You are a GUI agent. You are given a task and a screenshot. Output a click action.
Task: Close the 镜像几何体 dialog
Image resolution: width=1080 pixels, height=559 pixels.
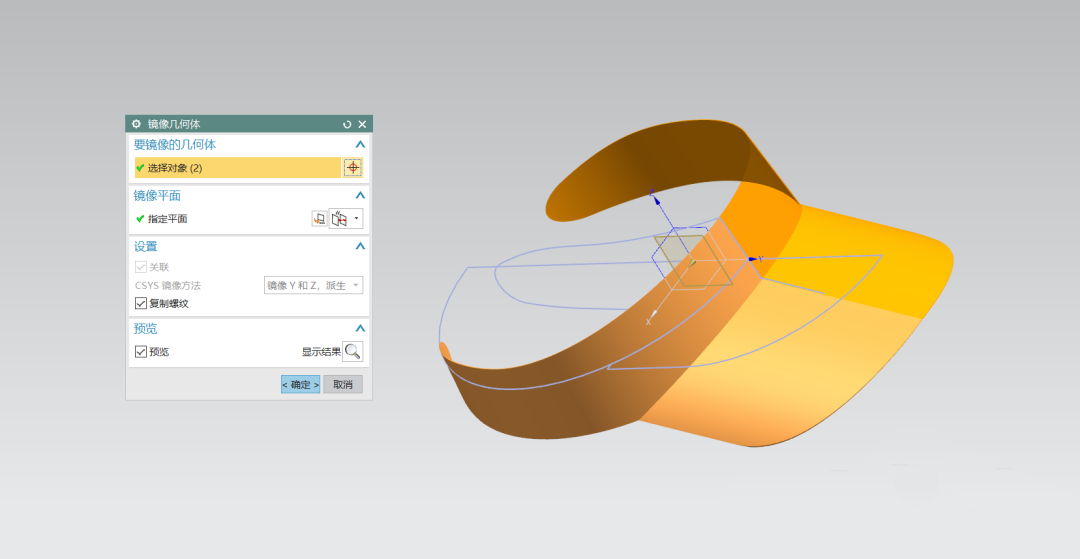[362, 124]
